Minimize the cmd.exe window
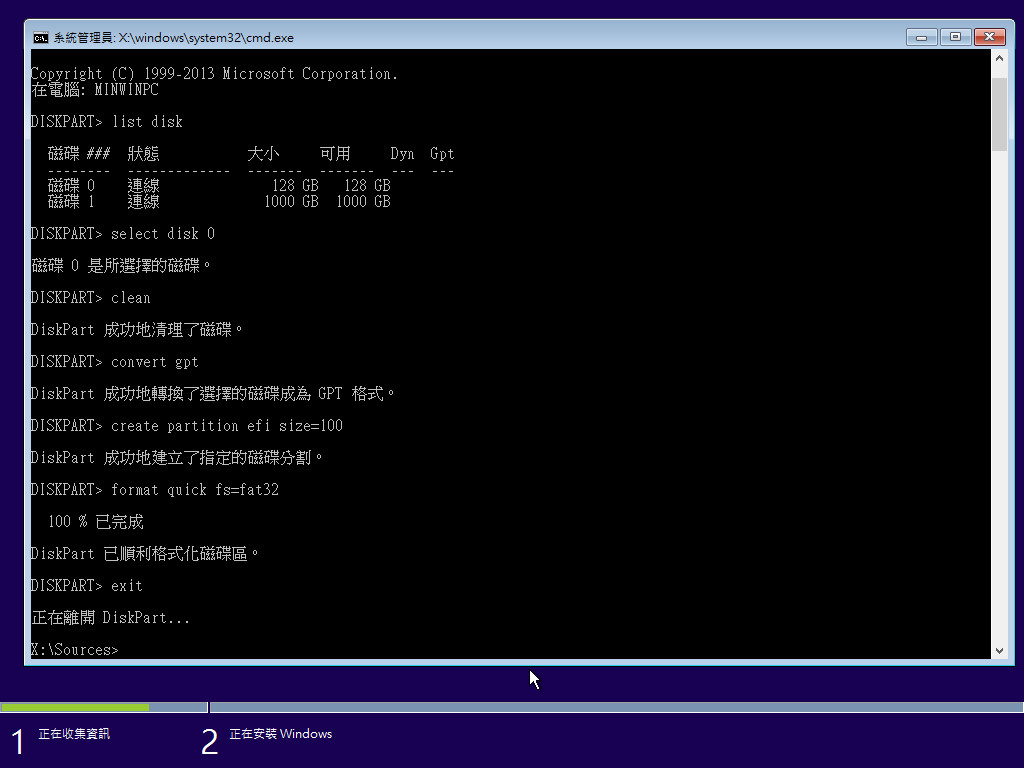The width and height of the screenshot is (1024, 768). [x=921, y=37]
